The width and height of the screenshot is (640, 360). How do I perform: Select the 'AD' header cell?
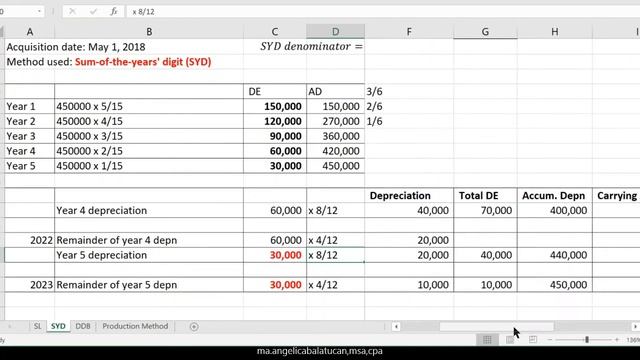pyautogui.click(x=336, y=91)
